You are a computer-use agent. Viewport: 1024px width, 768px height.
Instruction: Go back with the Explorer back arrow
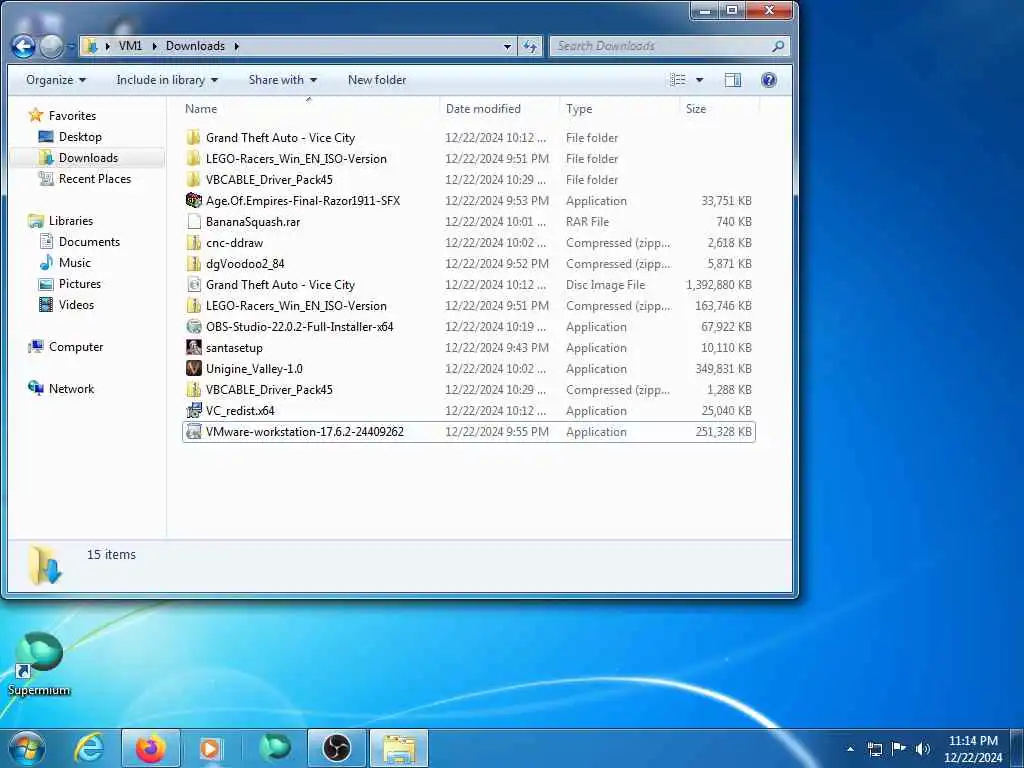pyautogui.click(x=23, y=46)
